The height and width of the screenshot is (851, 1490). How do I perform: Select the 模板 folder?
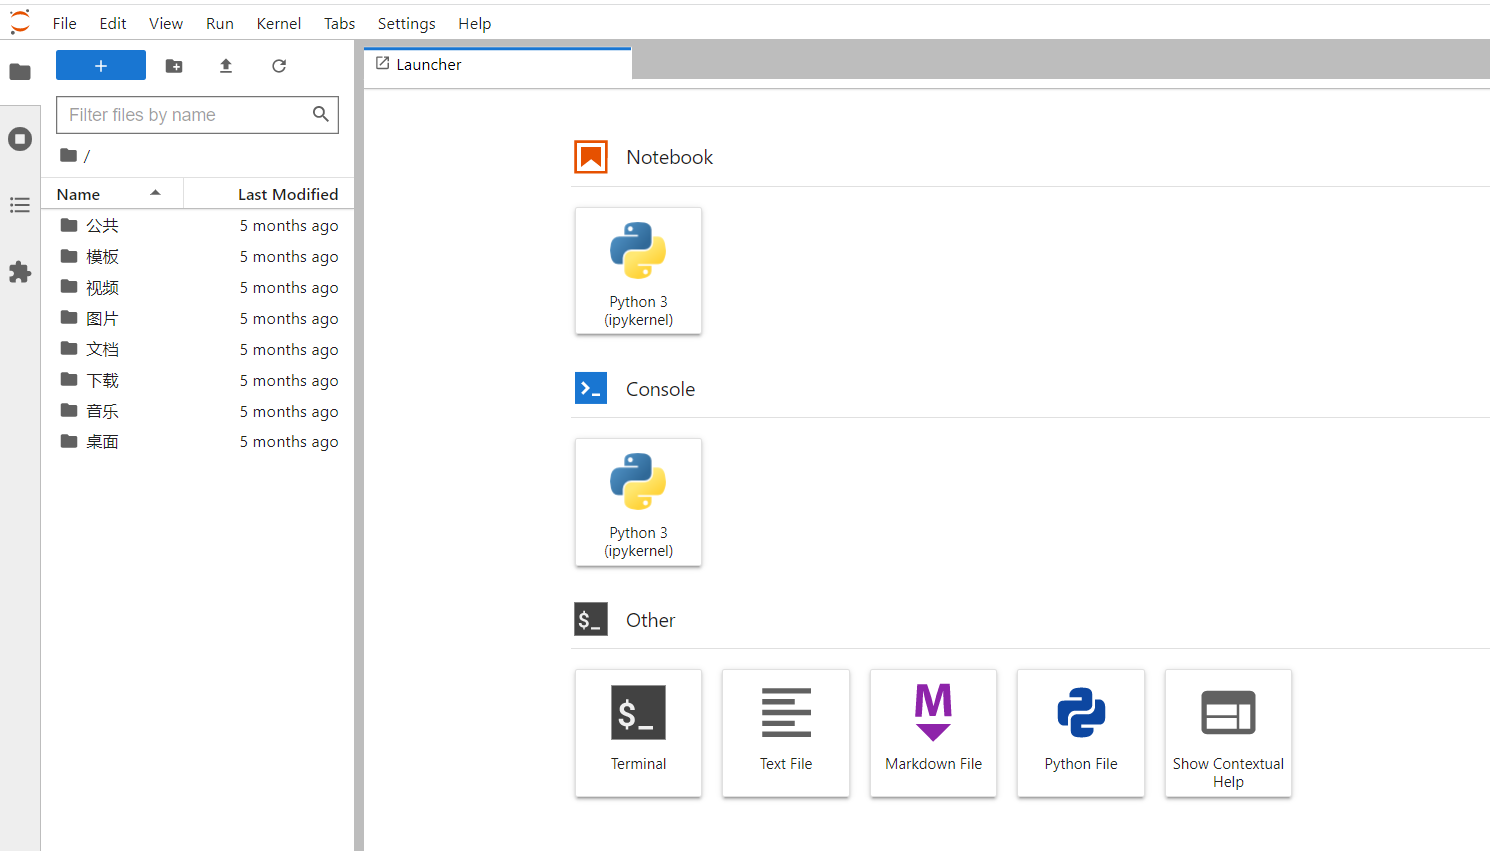tap(198, 257)
